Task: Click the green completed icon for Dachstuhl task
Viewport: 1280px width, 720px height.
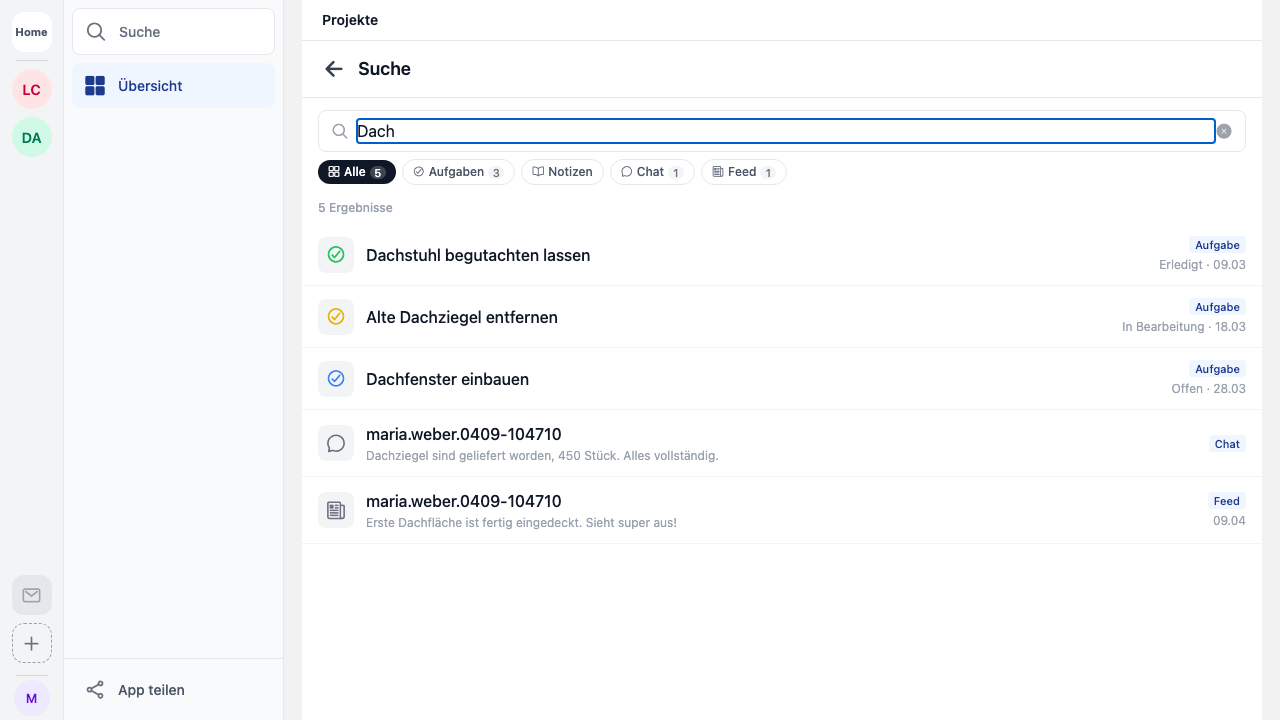Action: (336, 255)
